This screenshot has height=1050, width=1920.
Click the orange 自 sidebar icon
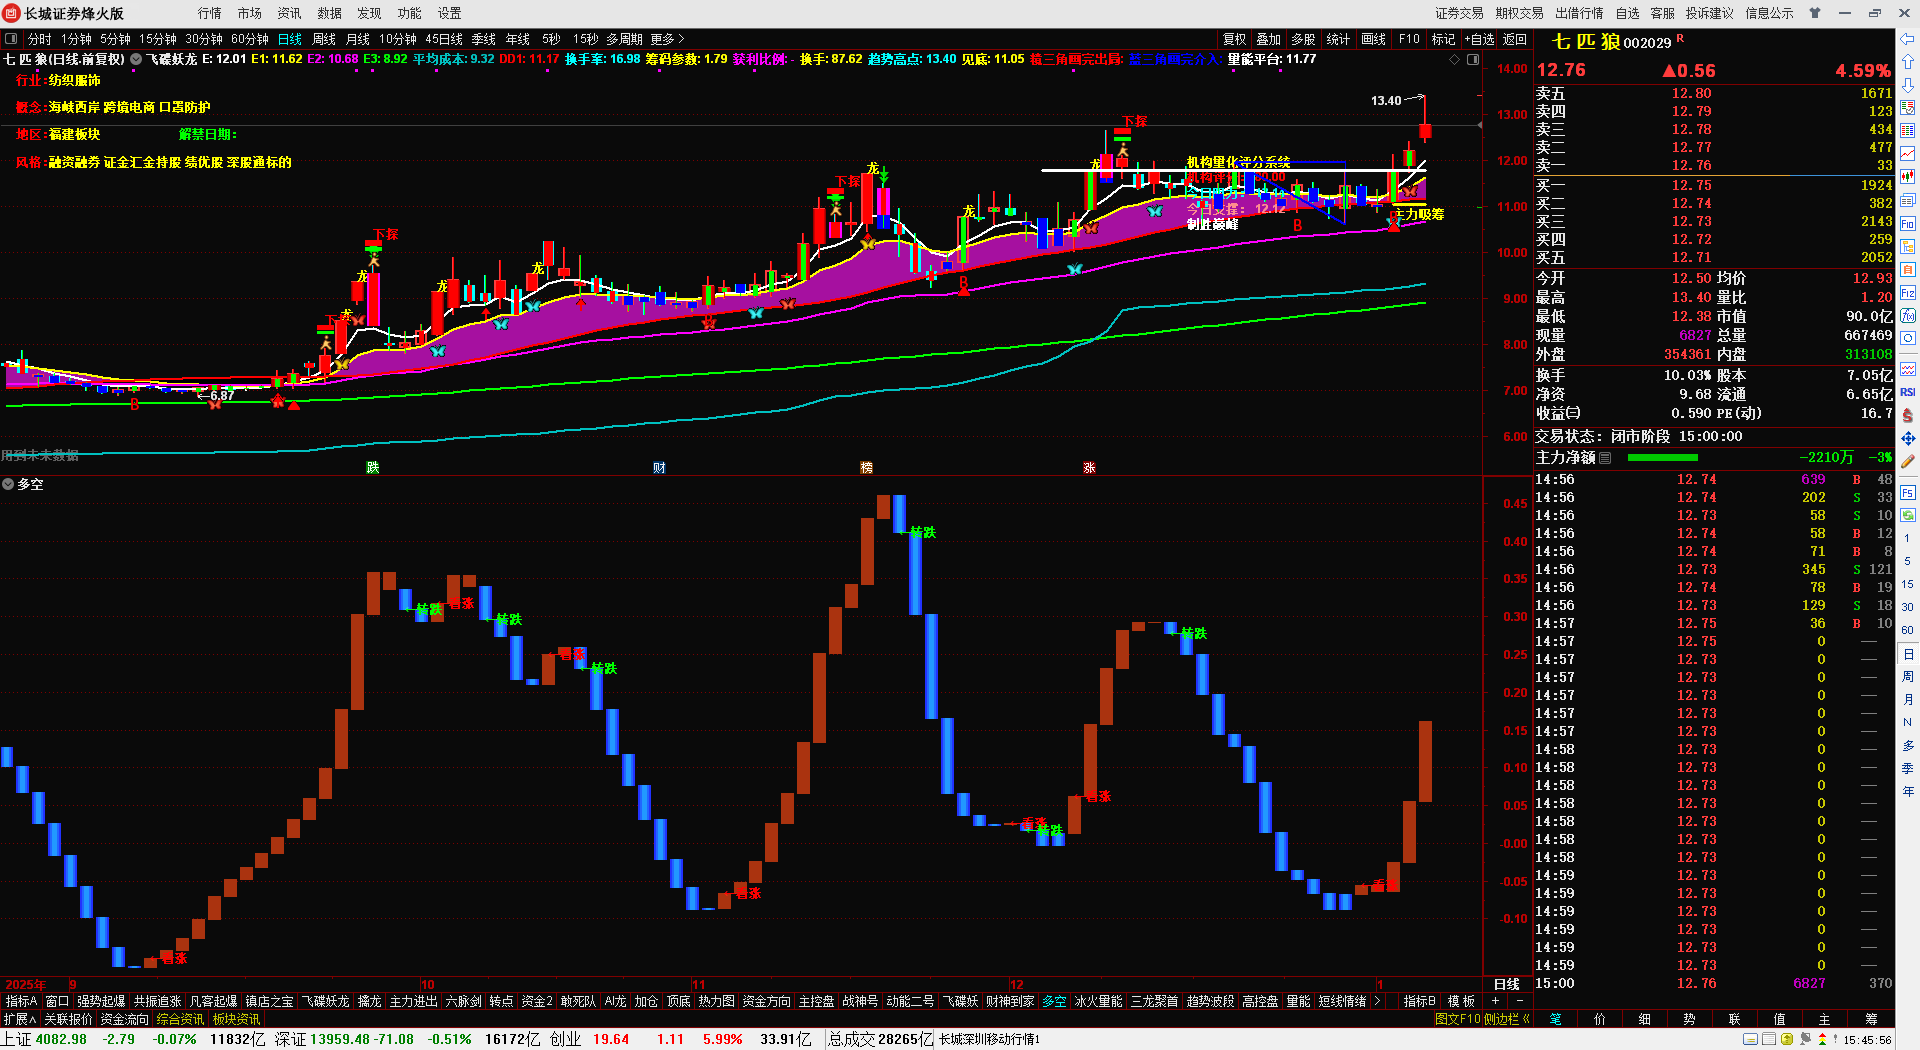pyautogui.click(x=1908, y=270)
